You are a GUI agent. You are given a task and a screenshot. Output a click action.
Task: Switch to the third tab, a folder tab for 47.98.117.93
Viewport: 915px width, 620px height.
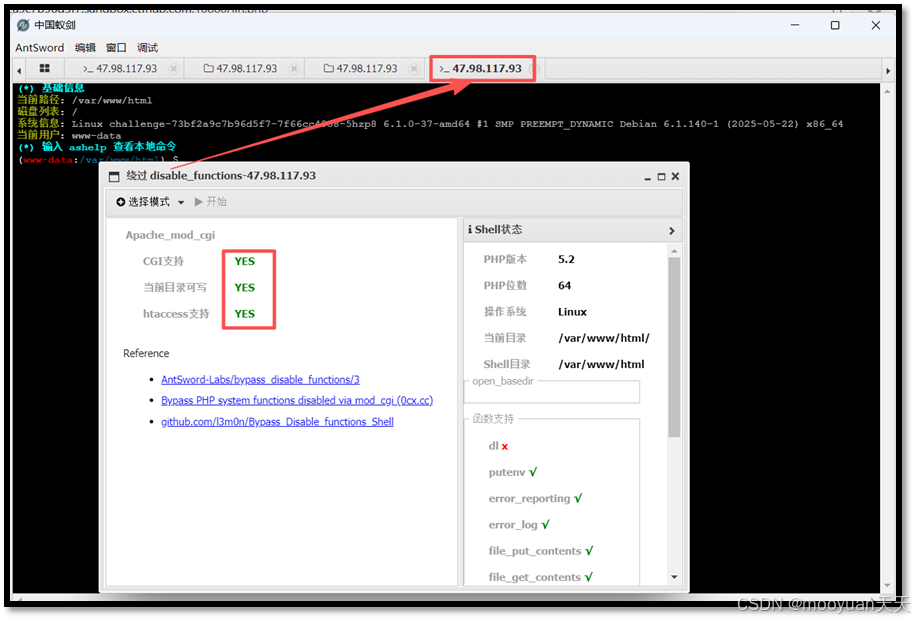361,69
